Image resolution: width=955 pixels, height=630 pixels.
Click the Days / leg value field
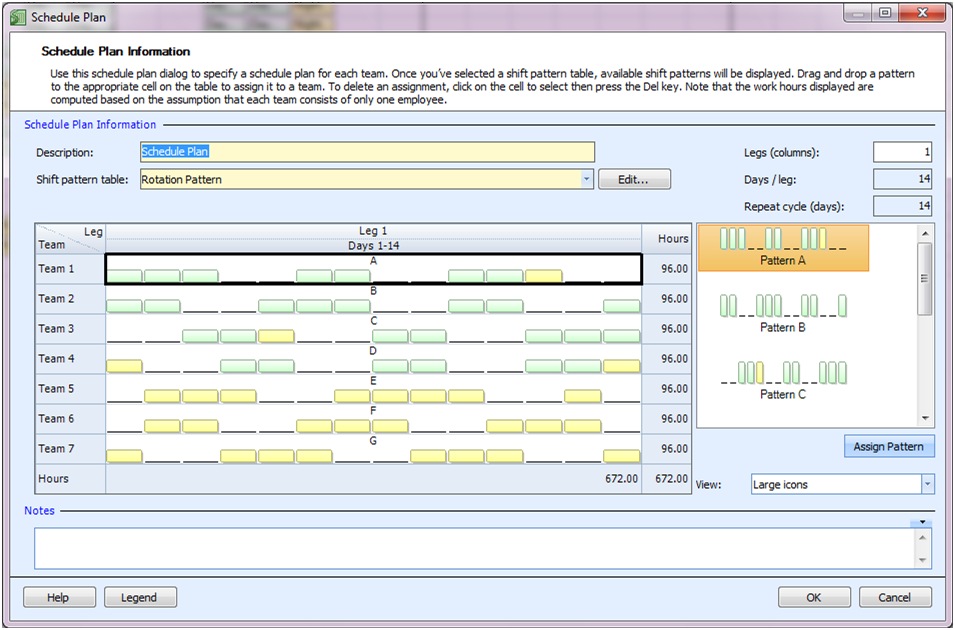tap(902, 179)
